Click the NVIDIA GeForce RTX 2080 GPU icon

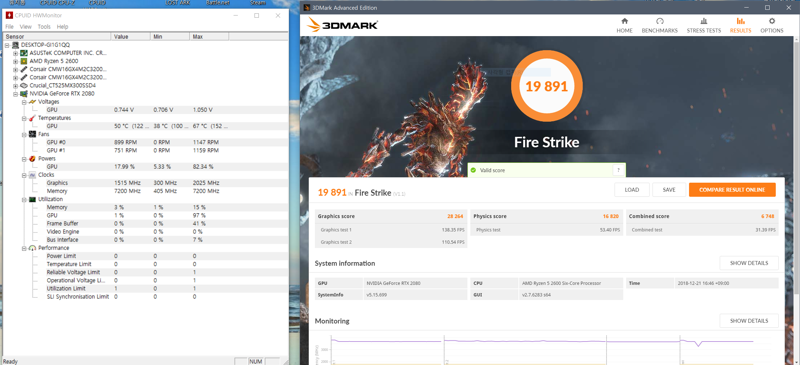[24, 93]
